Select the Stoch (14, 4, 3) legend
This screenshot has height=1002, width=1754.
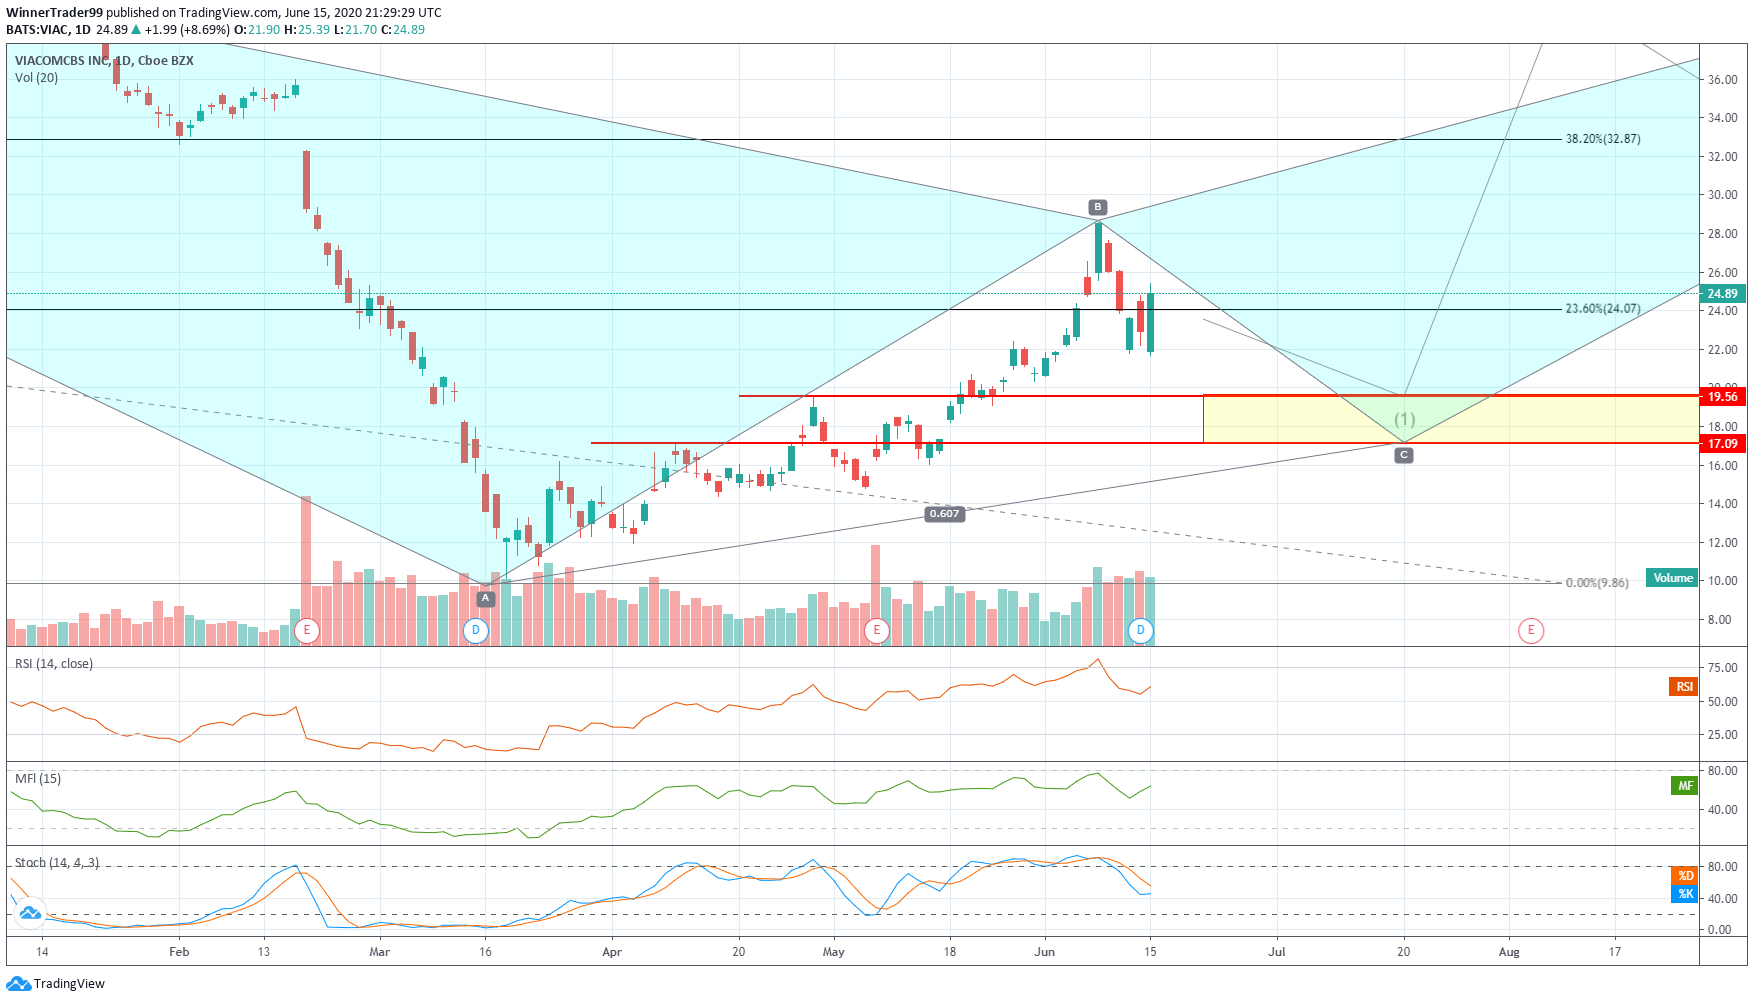point(57,863)
